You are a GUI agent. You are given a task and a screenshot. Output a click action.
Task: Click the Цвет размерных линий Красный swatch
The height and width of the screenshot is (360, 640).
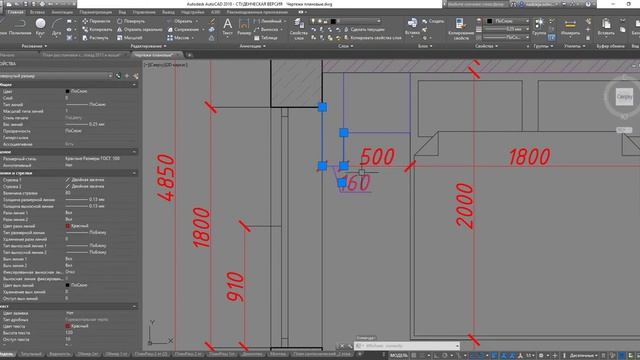point(68,226)
